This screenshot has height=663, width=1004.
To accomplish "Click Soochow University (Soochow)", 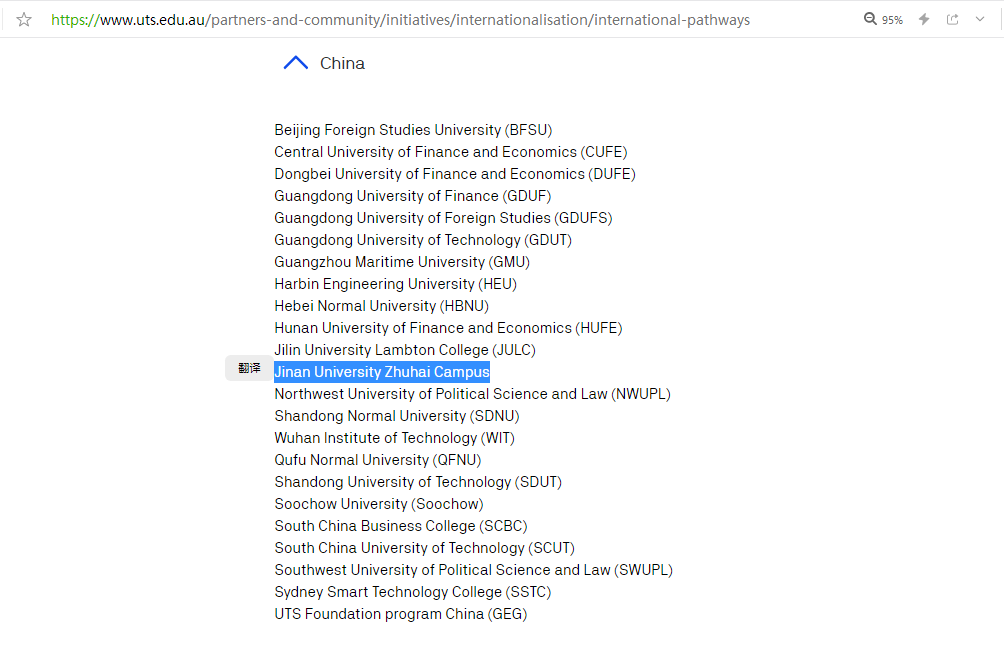I will pos(379,504).
